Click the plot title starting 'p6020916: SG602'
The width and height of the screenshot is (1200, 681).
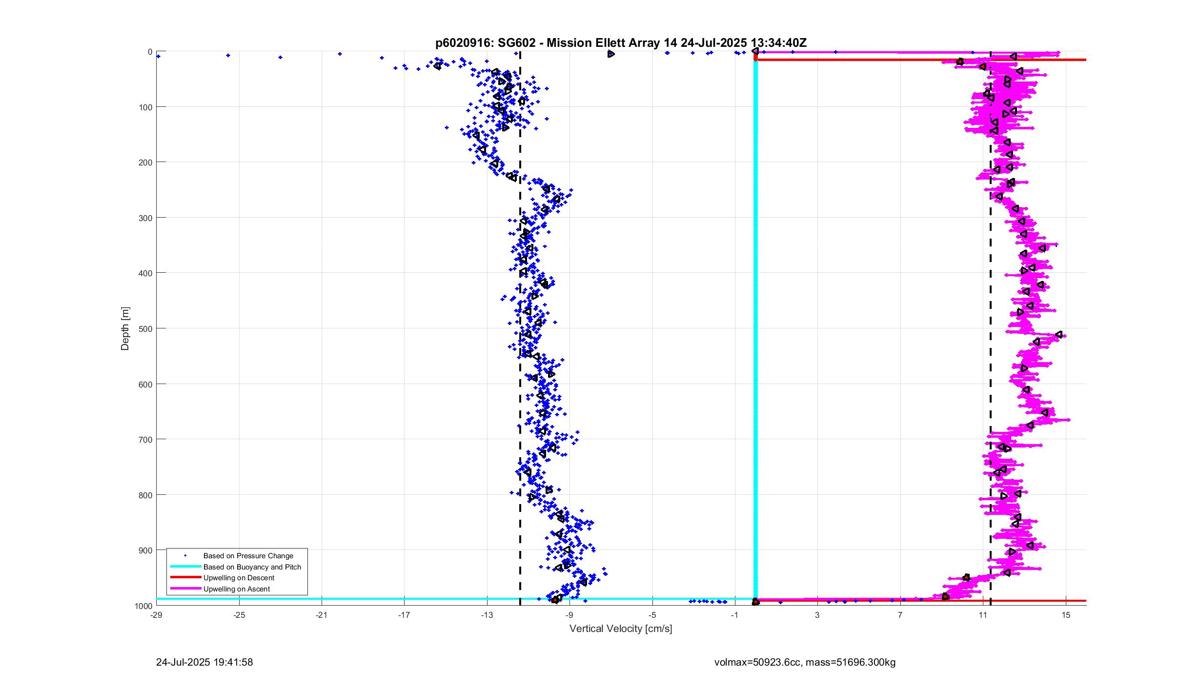621,43
